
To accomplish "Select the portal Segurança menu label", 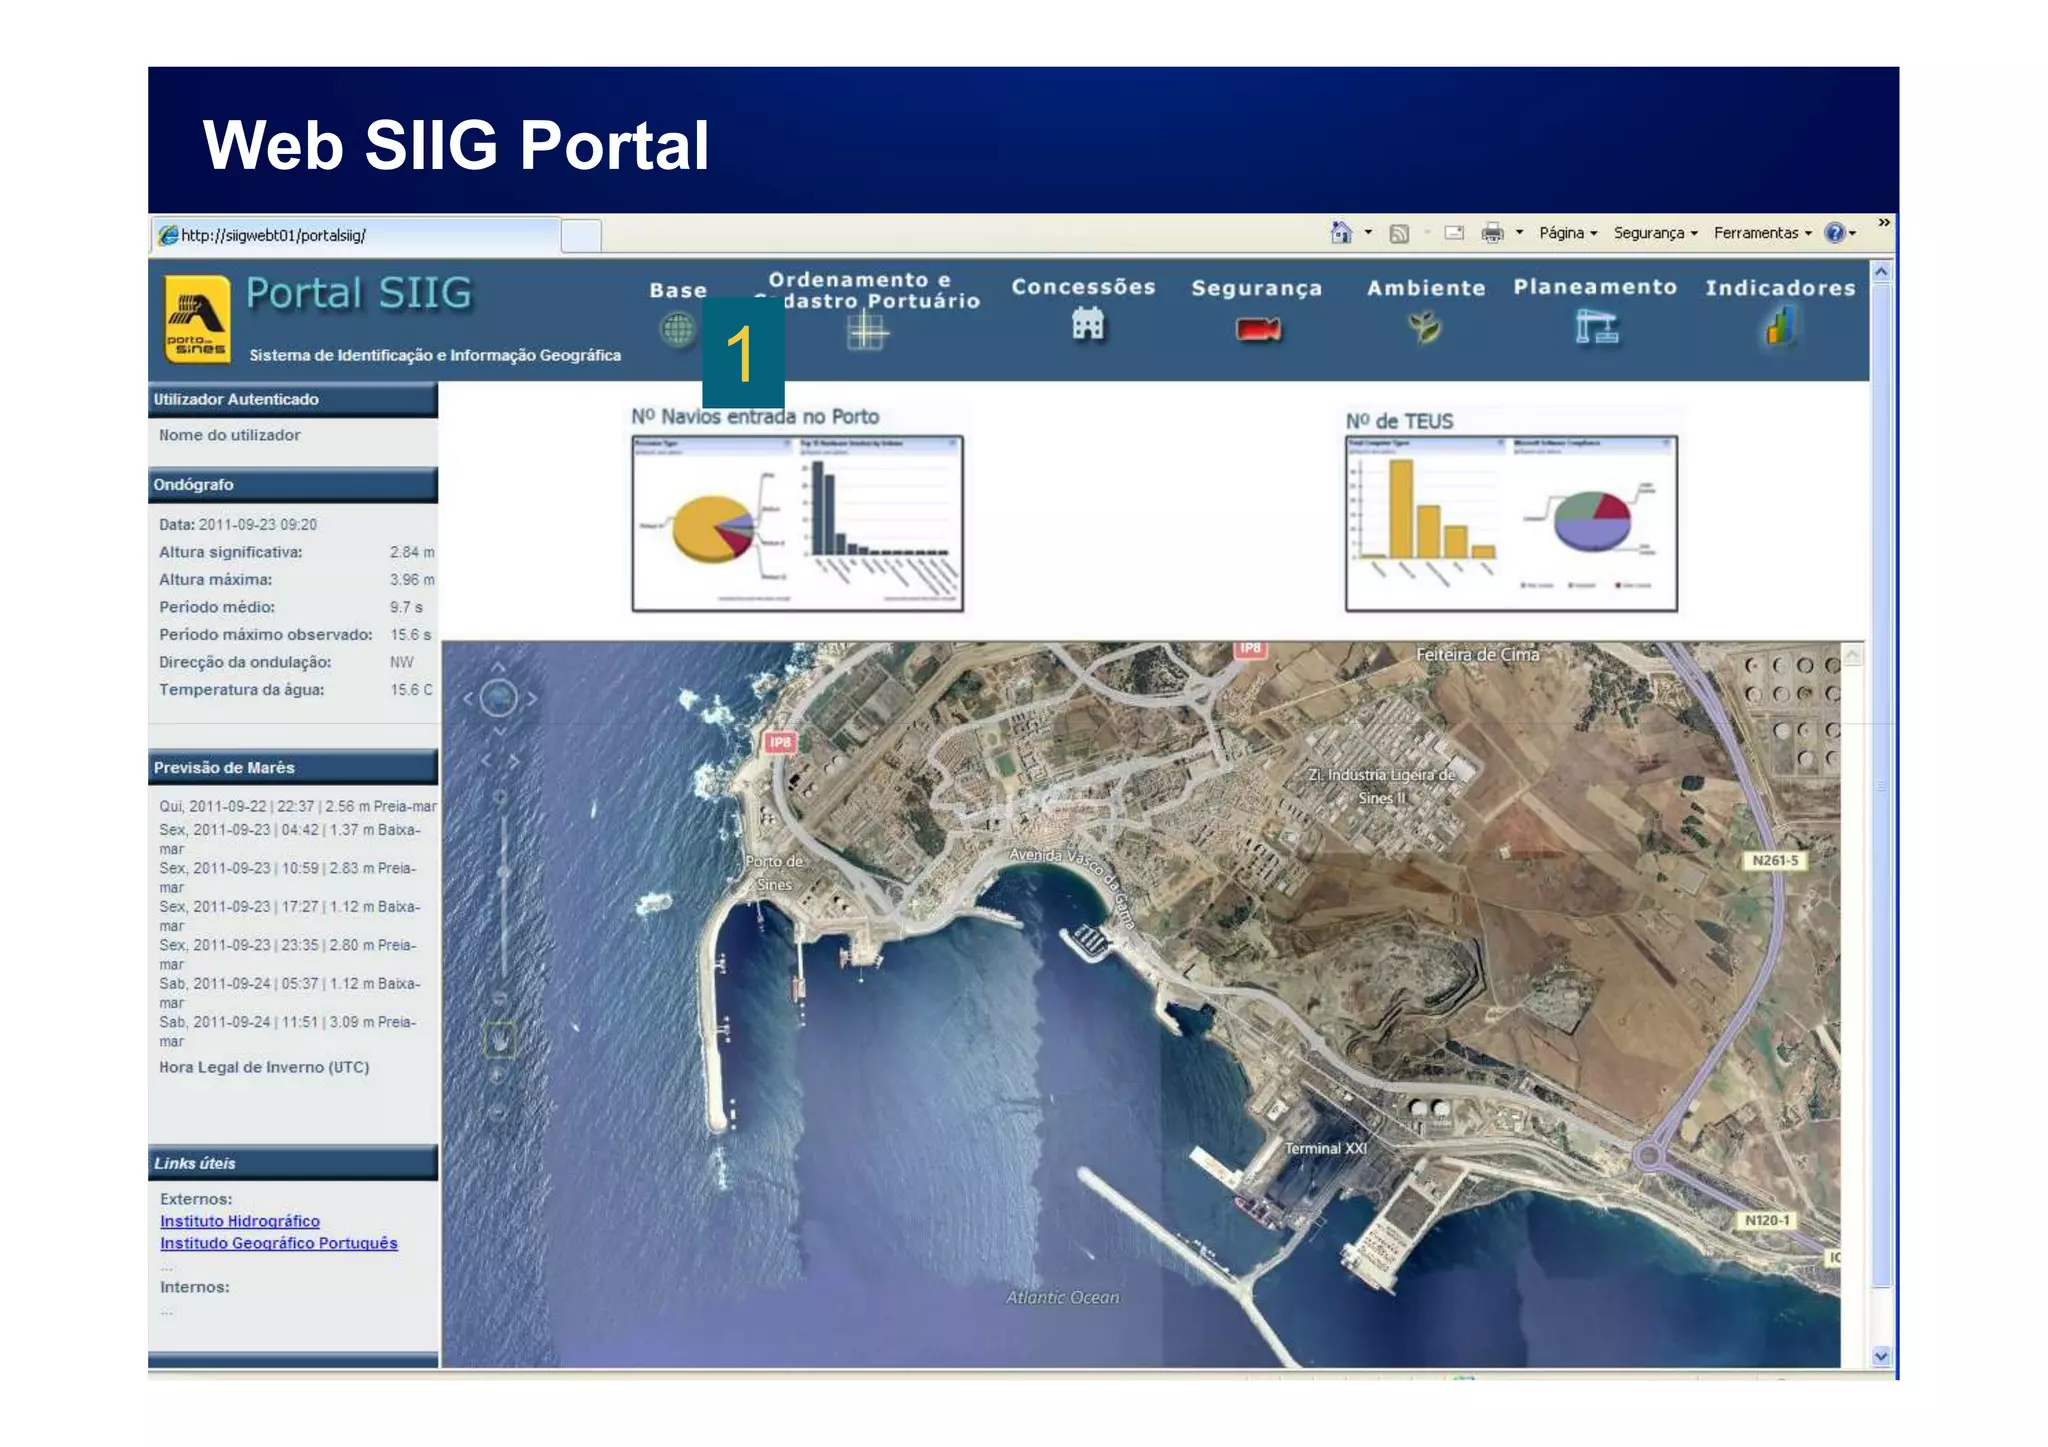I will (1257, 289).
